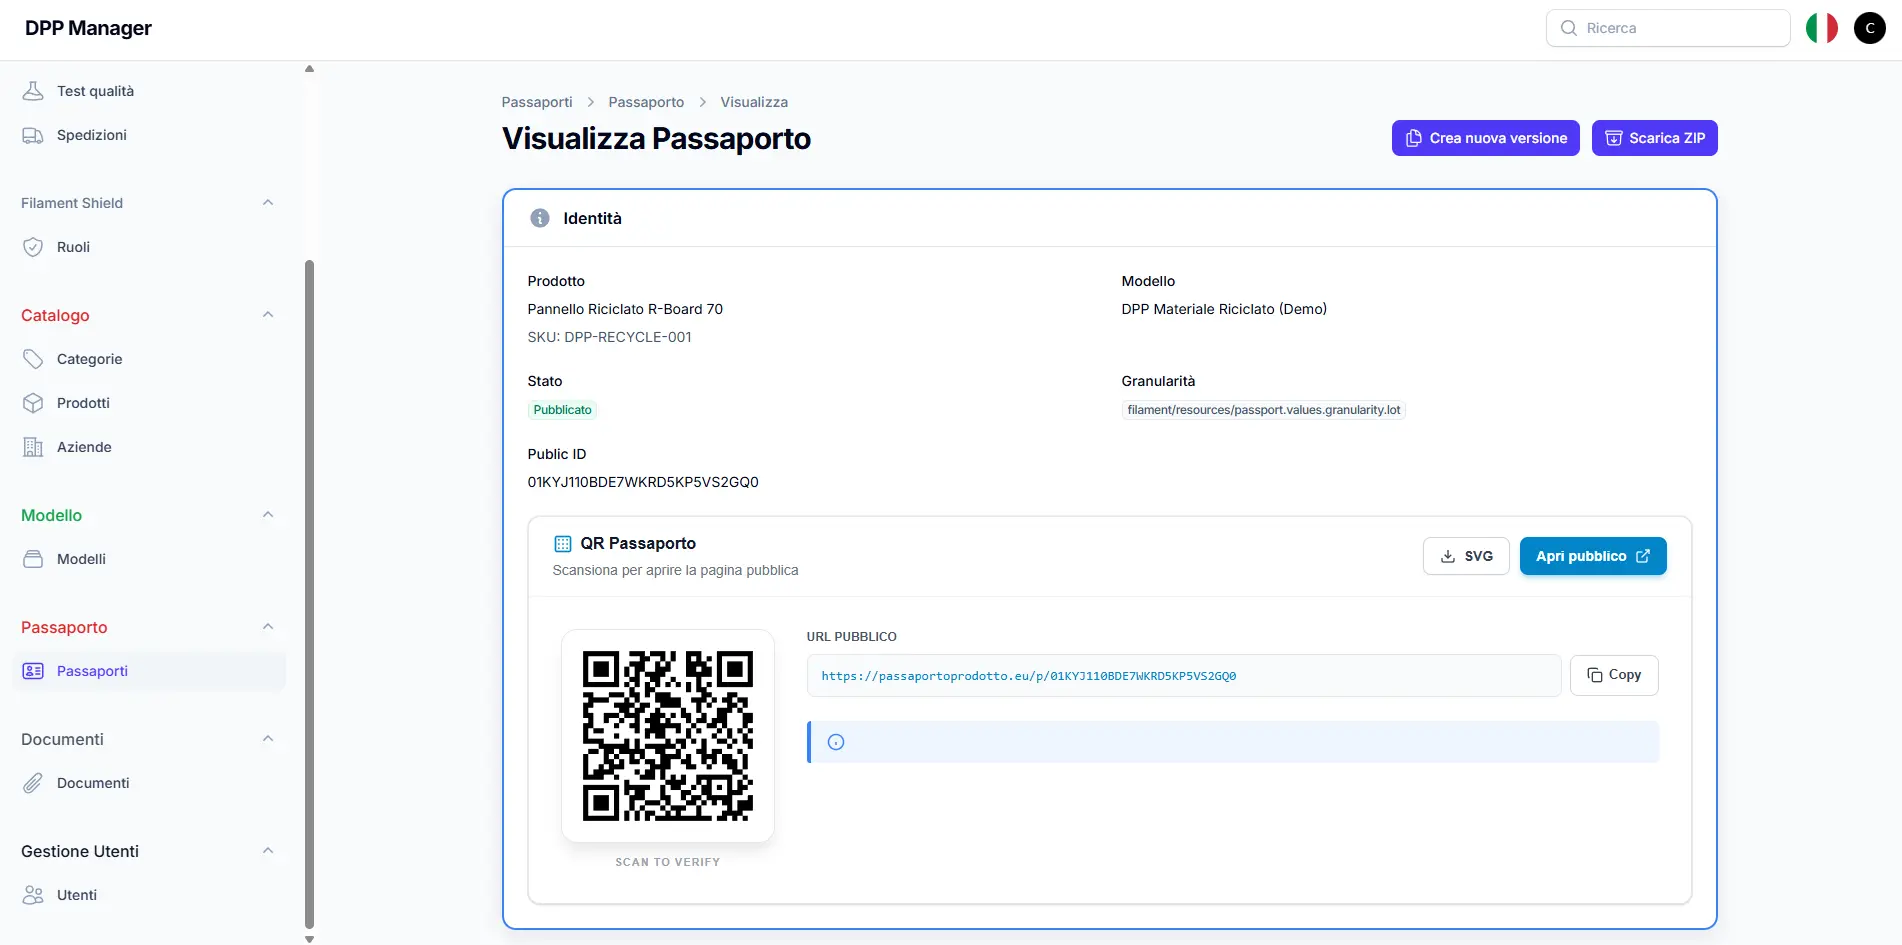Open Documenti sidebar item
The image size is (1902, 945).
149,783
